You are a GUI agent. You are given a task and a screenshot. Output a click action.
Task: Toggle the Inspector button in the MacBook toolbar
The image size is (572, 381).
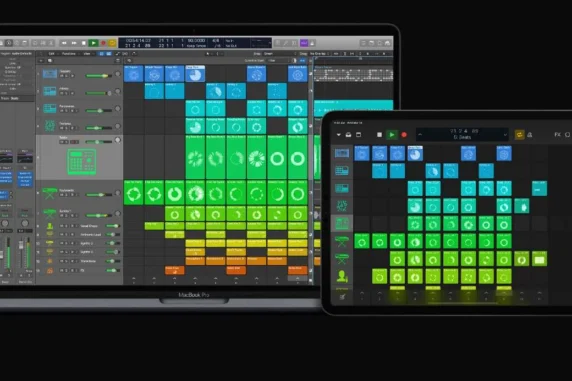click(9, 43)
